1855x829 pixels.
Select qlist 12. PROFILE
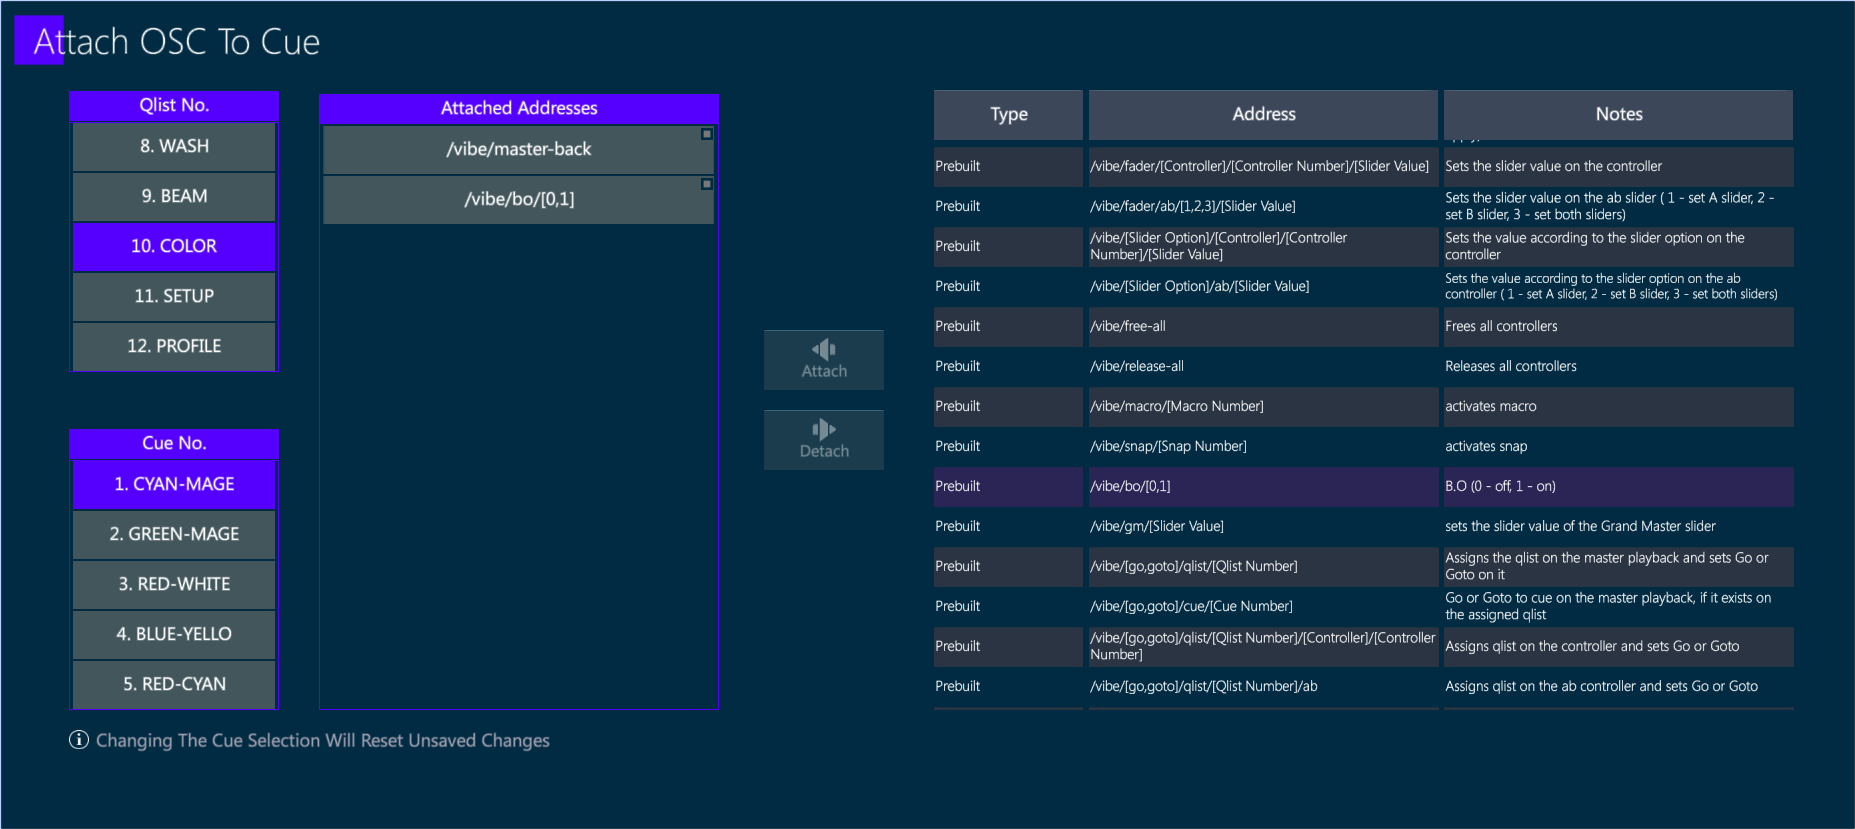tap(174, 346)
